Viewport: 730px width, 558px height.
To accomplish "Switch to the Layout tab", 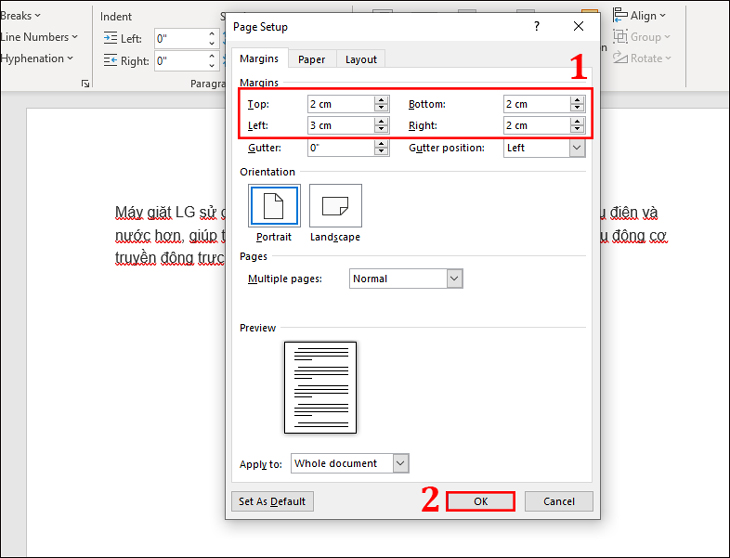I will [x=361, y=59].
